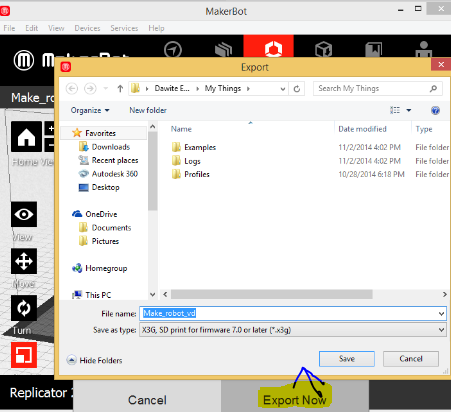Image resolution: width=451 pixels, height=412 pixels.
Task: Click the Save button
Action: coord(347,359)
